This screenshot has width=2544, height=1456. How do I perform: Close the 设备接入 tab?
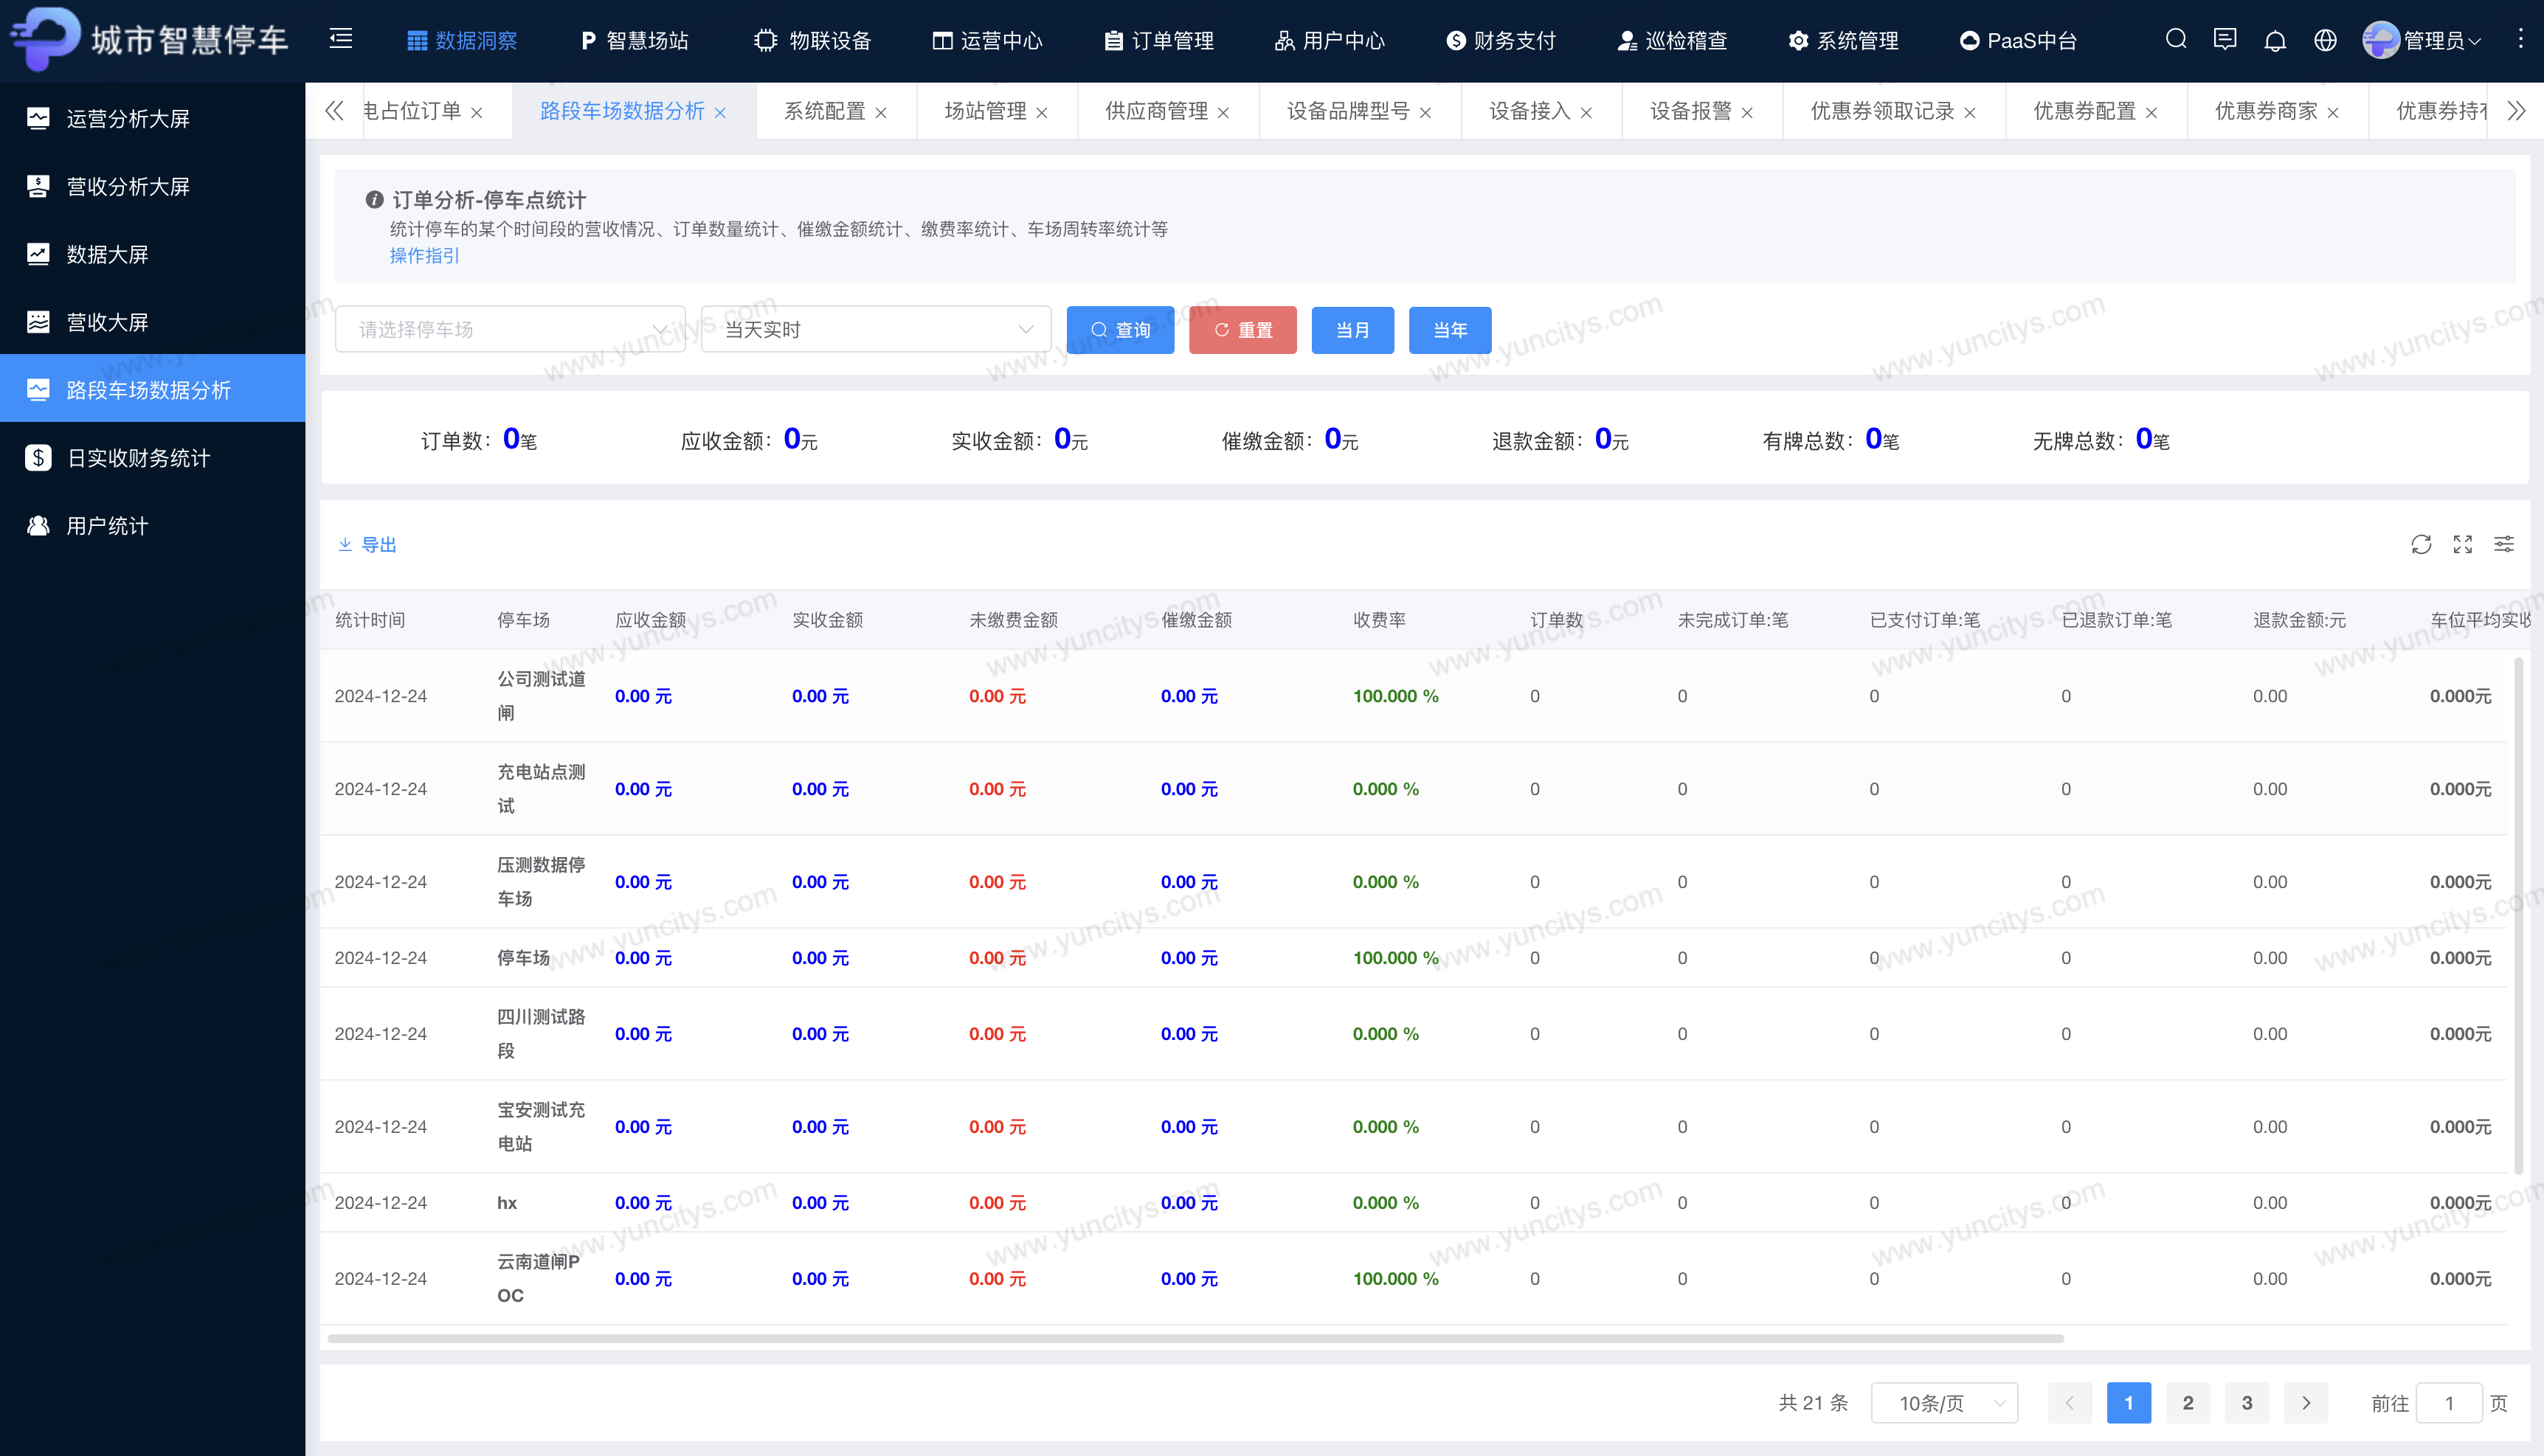point(1586,113)
